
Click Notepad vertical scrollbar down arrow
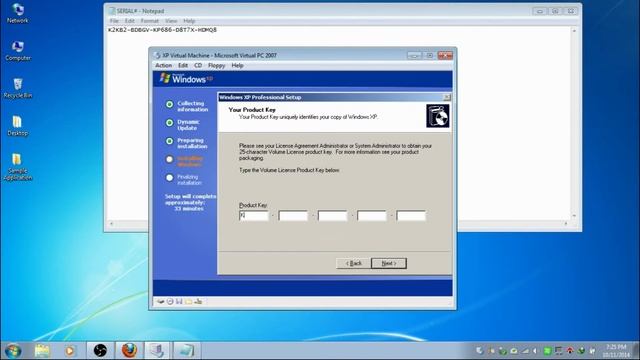574,216
